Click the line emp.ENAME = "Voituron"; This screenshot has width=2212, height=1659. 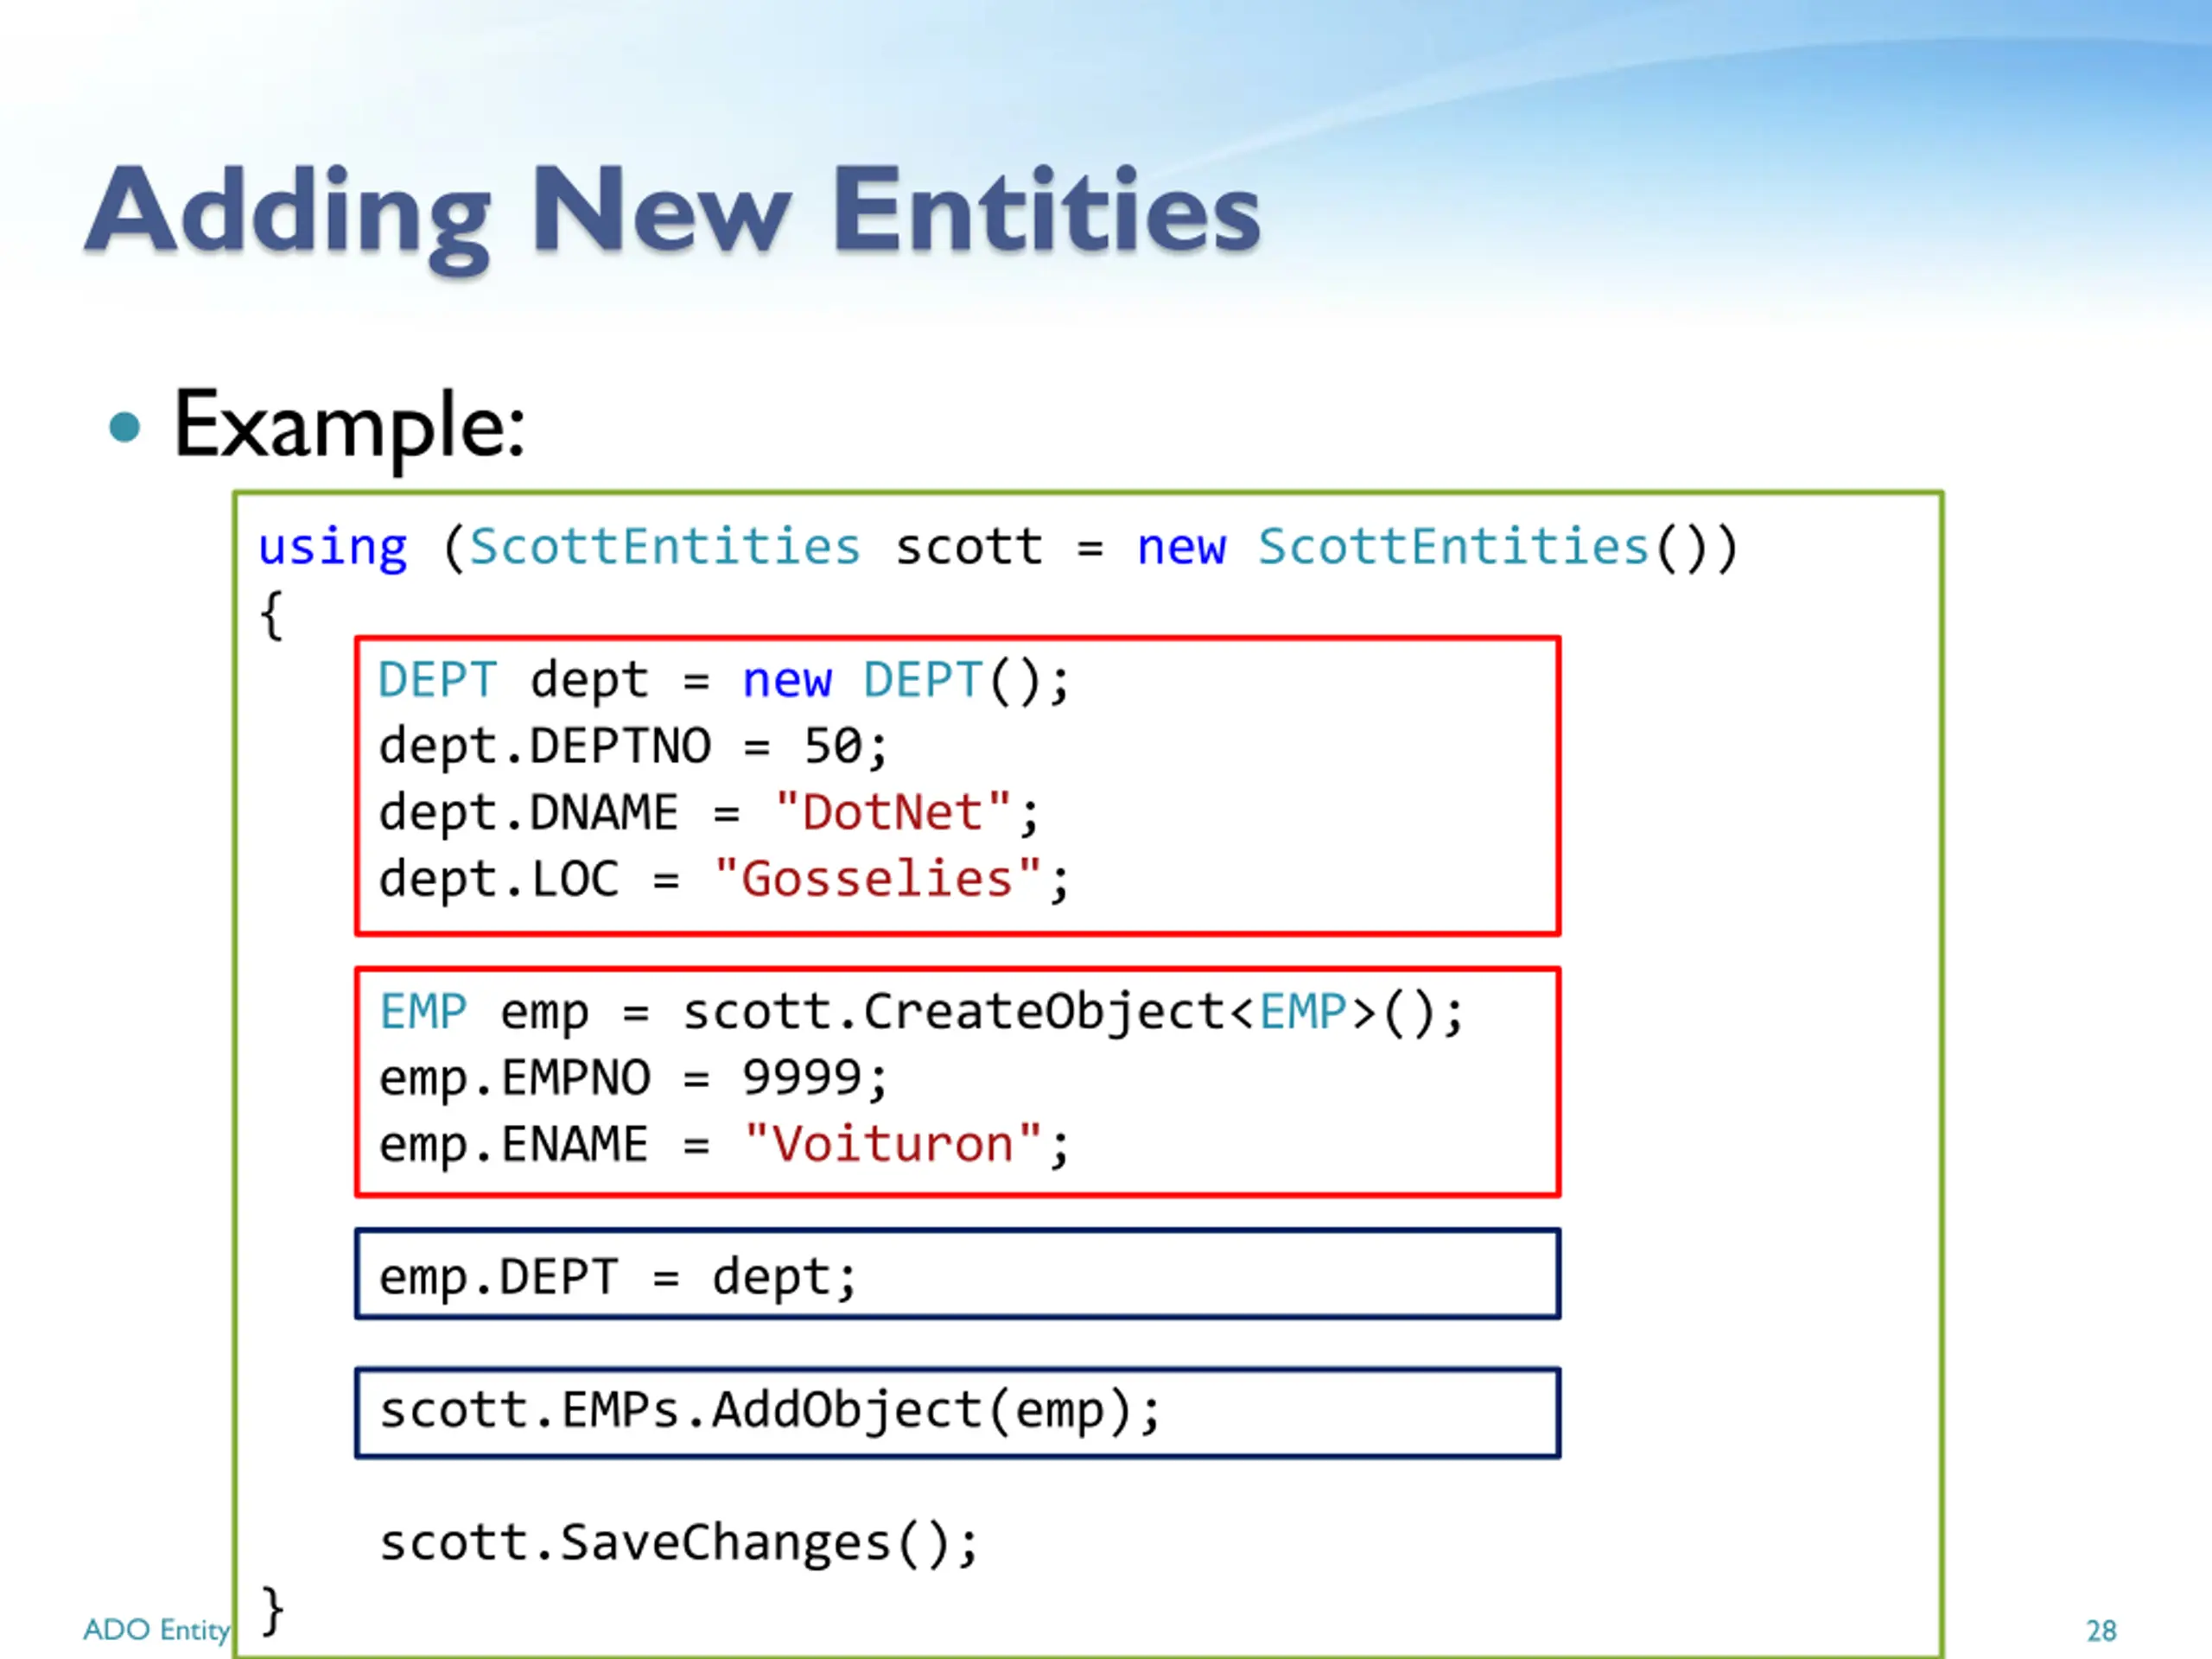coord(724,1146)
